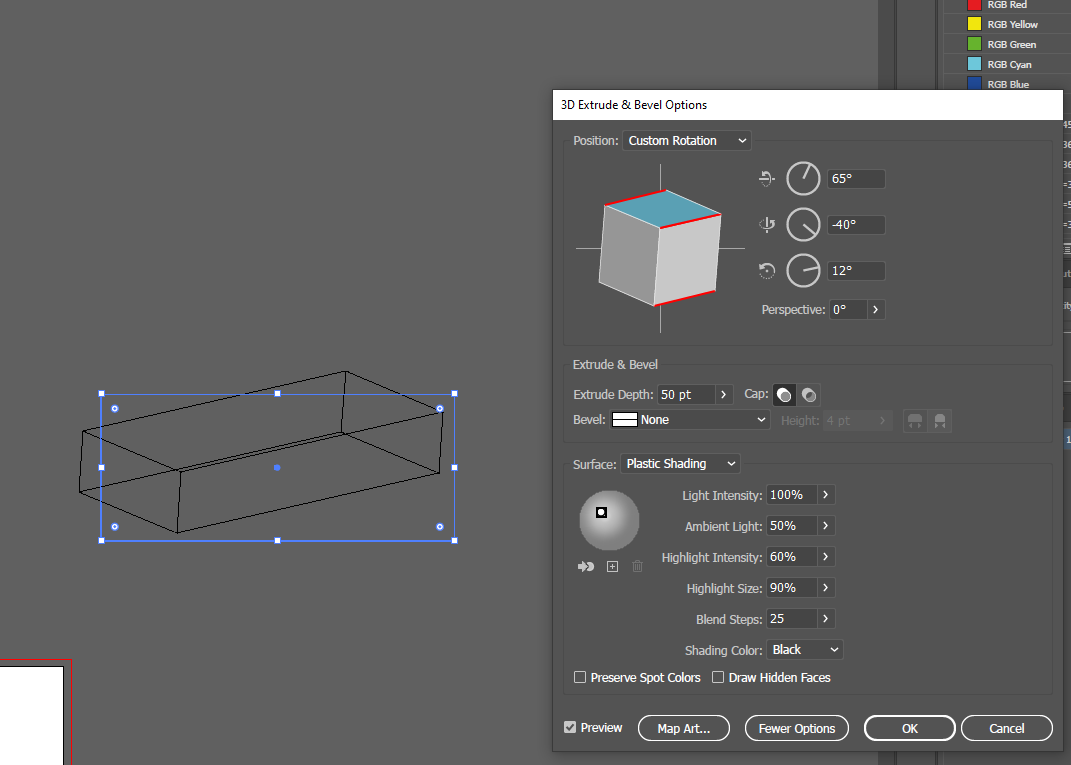Uncheck the Preview checkbox
1071x765 pixels.
tap(570, 728)
